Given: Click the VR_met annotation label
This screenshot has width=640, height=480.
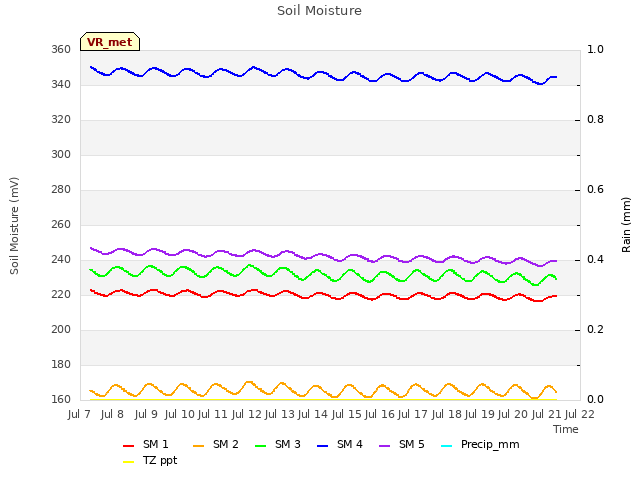Looking at the screenshot, I should coord(110,42).
